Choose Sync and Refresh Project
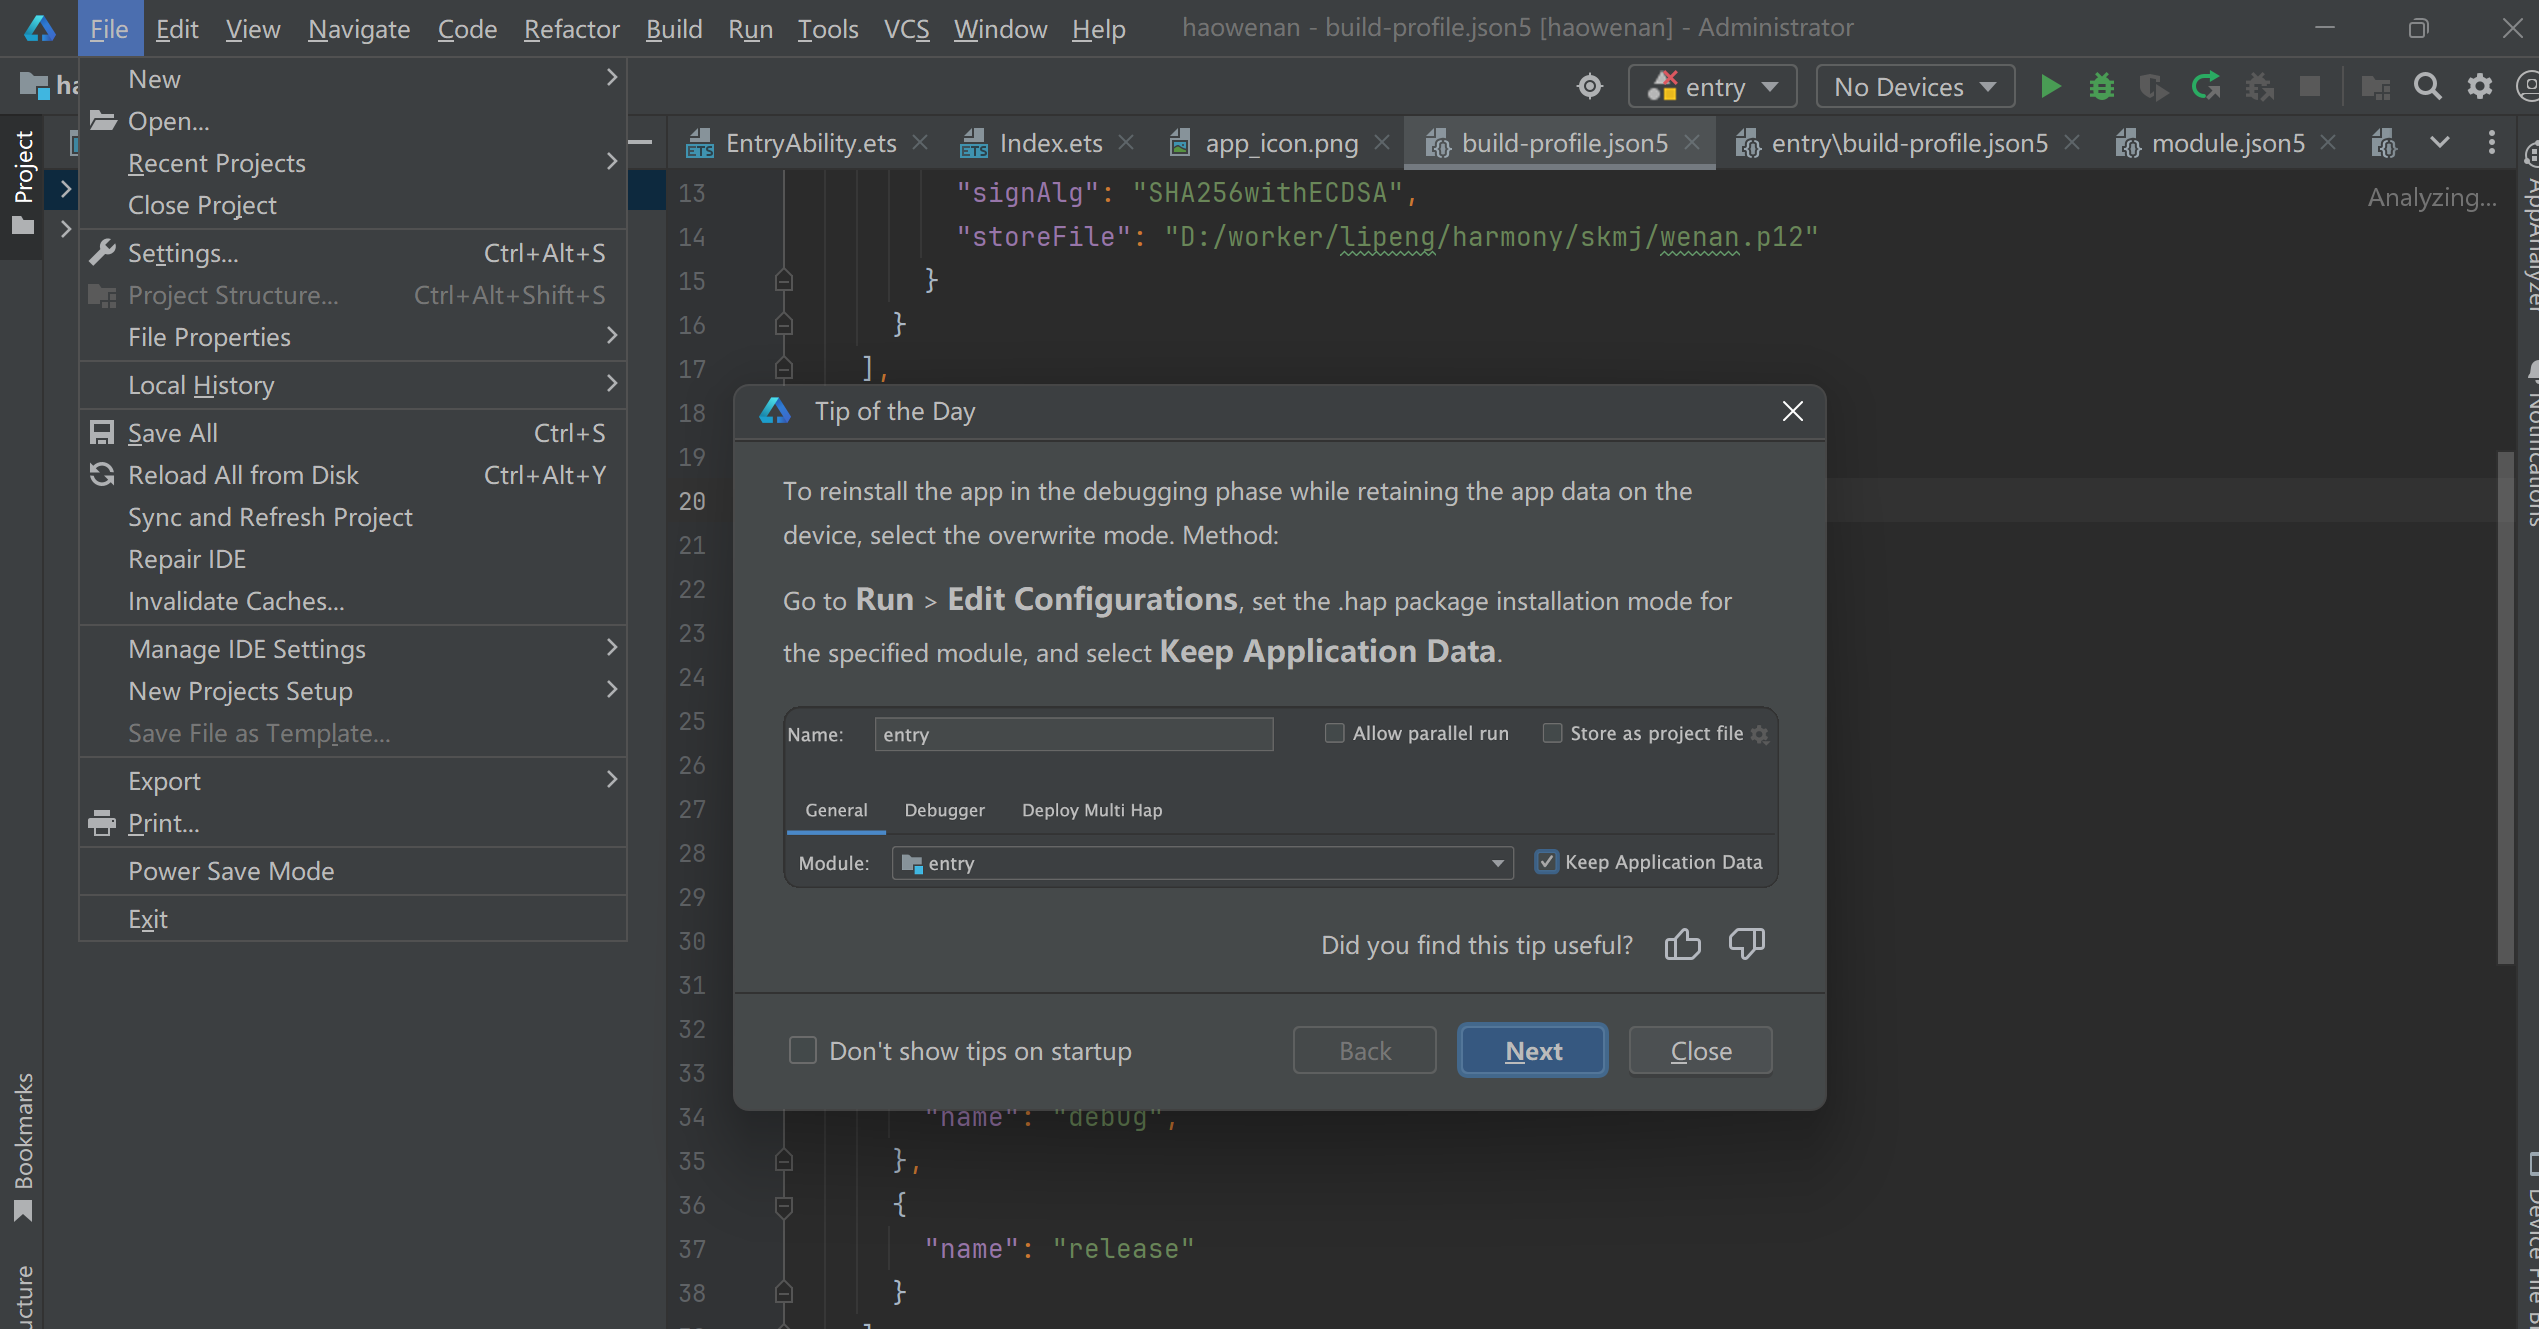Image resolution: width=2539 pixels, height=1329 pixels. pyautogui.click(x=352, y=517)
